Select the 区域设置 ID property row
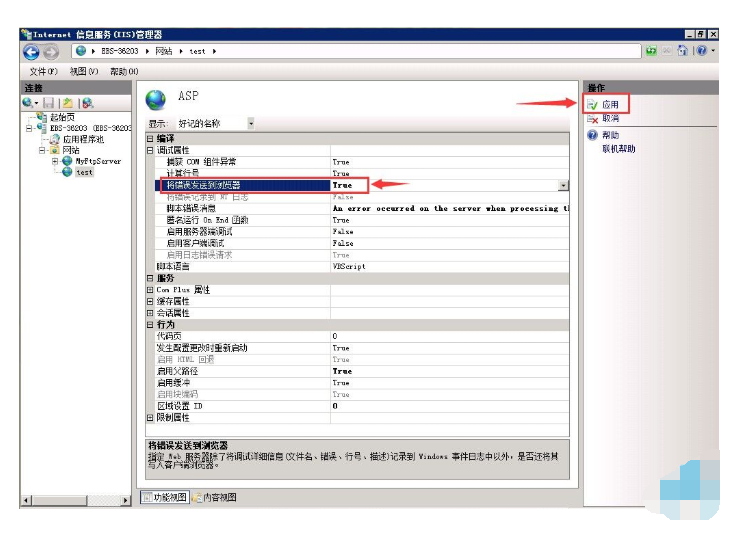The width and height of the screenshot is (731, 544). [362, 406]
